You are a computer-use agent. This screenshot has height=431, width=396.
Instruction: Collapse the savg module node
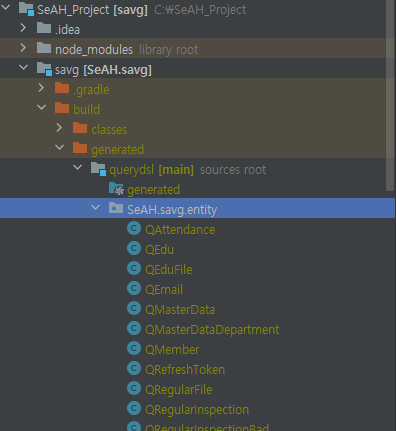(x=23, y=67)
